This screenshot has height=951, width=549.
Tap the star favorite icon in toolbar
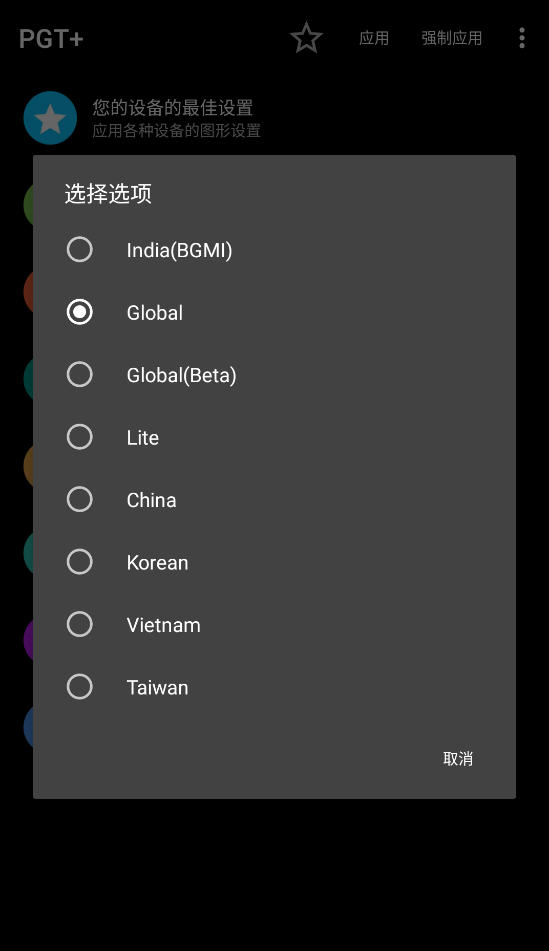tap(306, 38)
